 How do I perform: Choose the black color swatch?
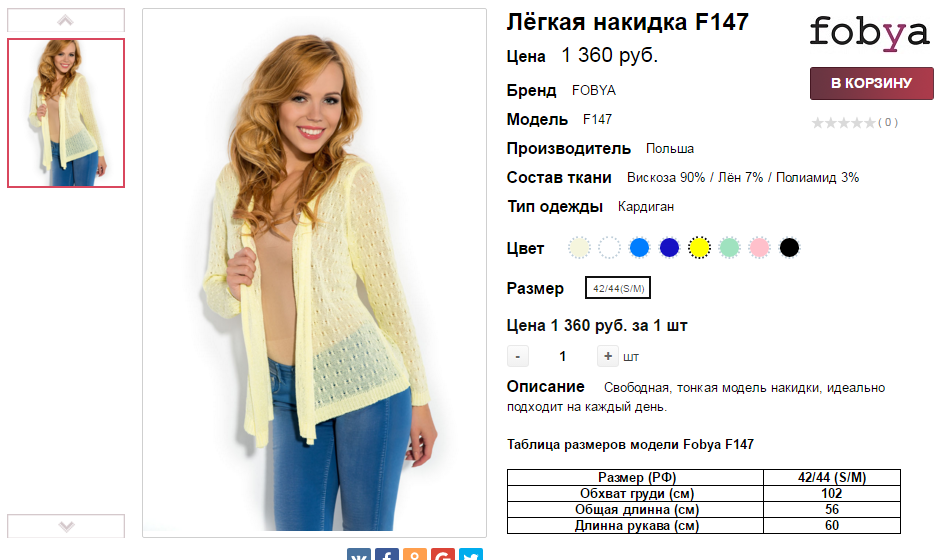(789, 247)
